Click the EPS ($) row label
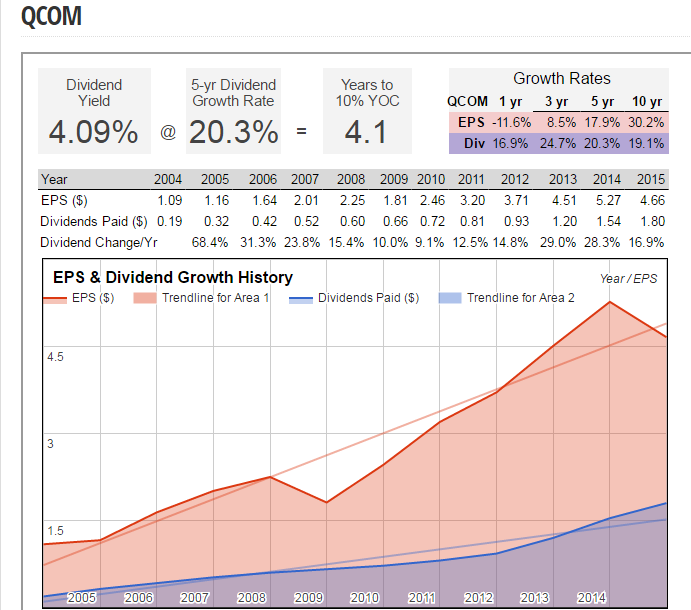 coord(64,201)
